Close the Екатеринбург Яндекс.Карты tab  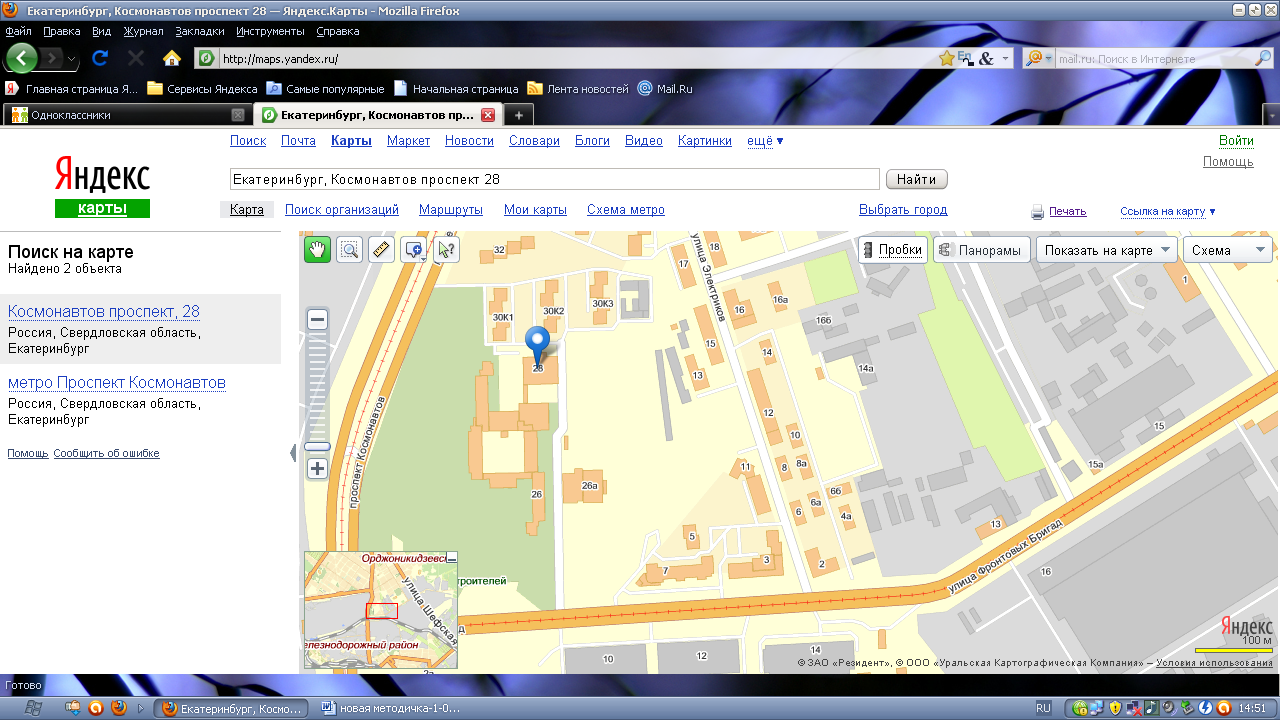[488, 115]
